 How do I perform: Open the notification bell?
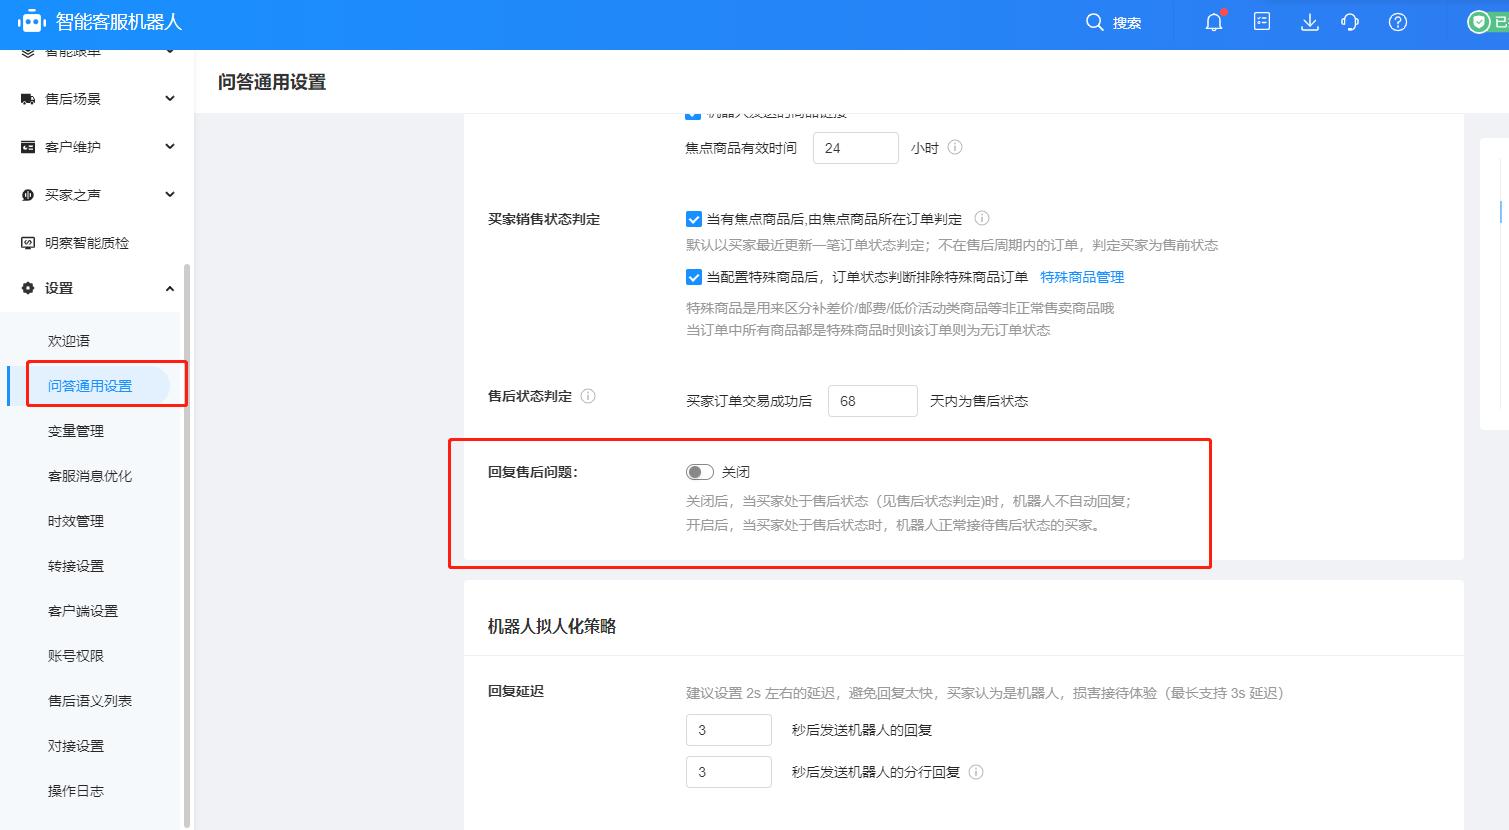point(1214,22)
